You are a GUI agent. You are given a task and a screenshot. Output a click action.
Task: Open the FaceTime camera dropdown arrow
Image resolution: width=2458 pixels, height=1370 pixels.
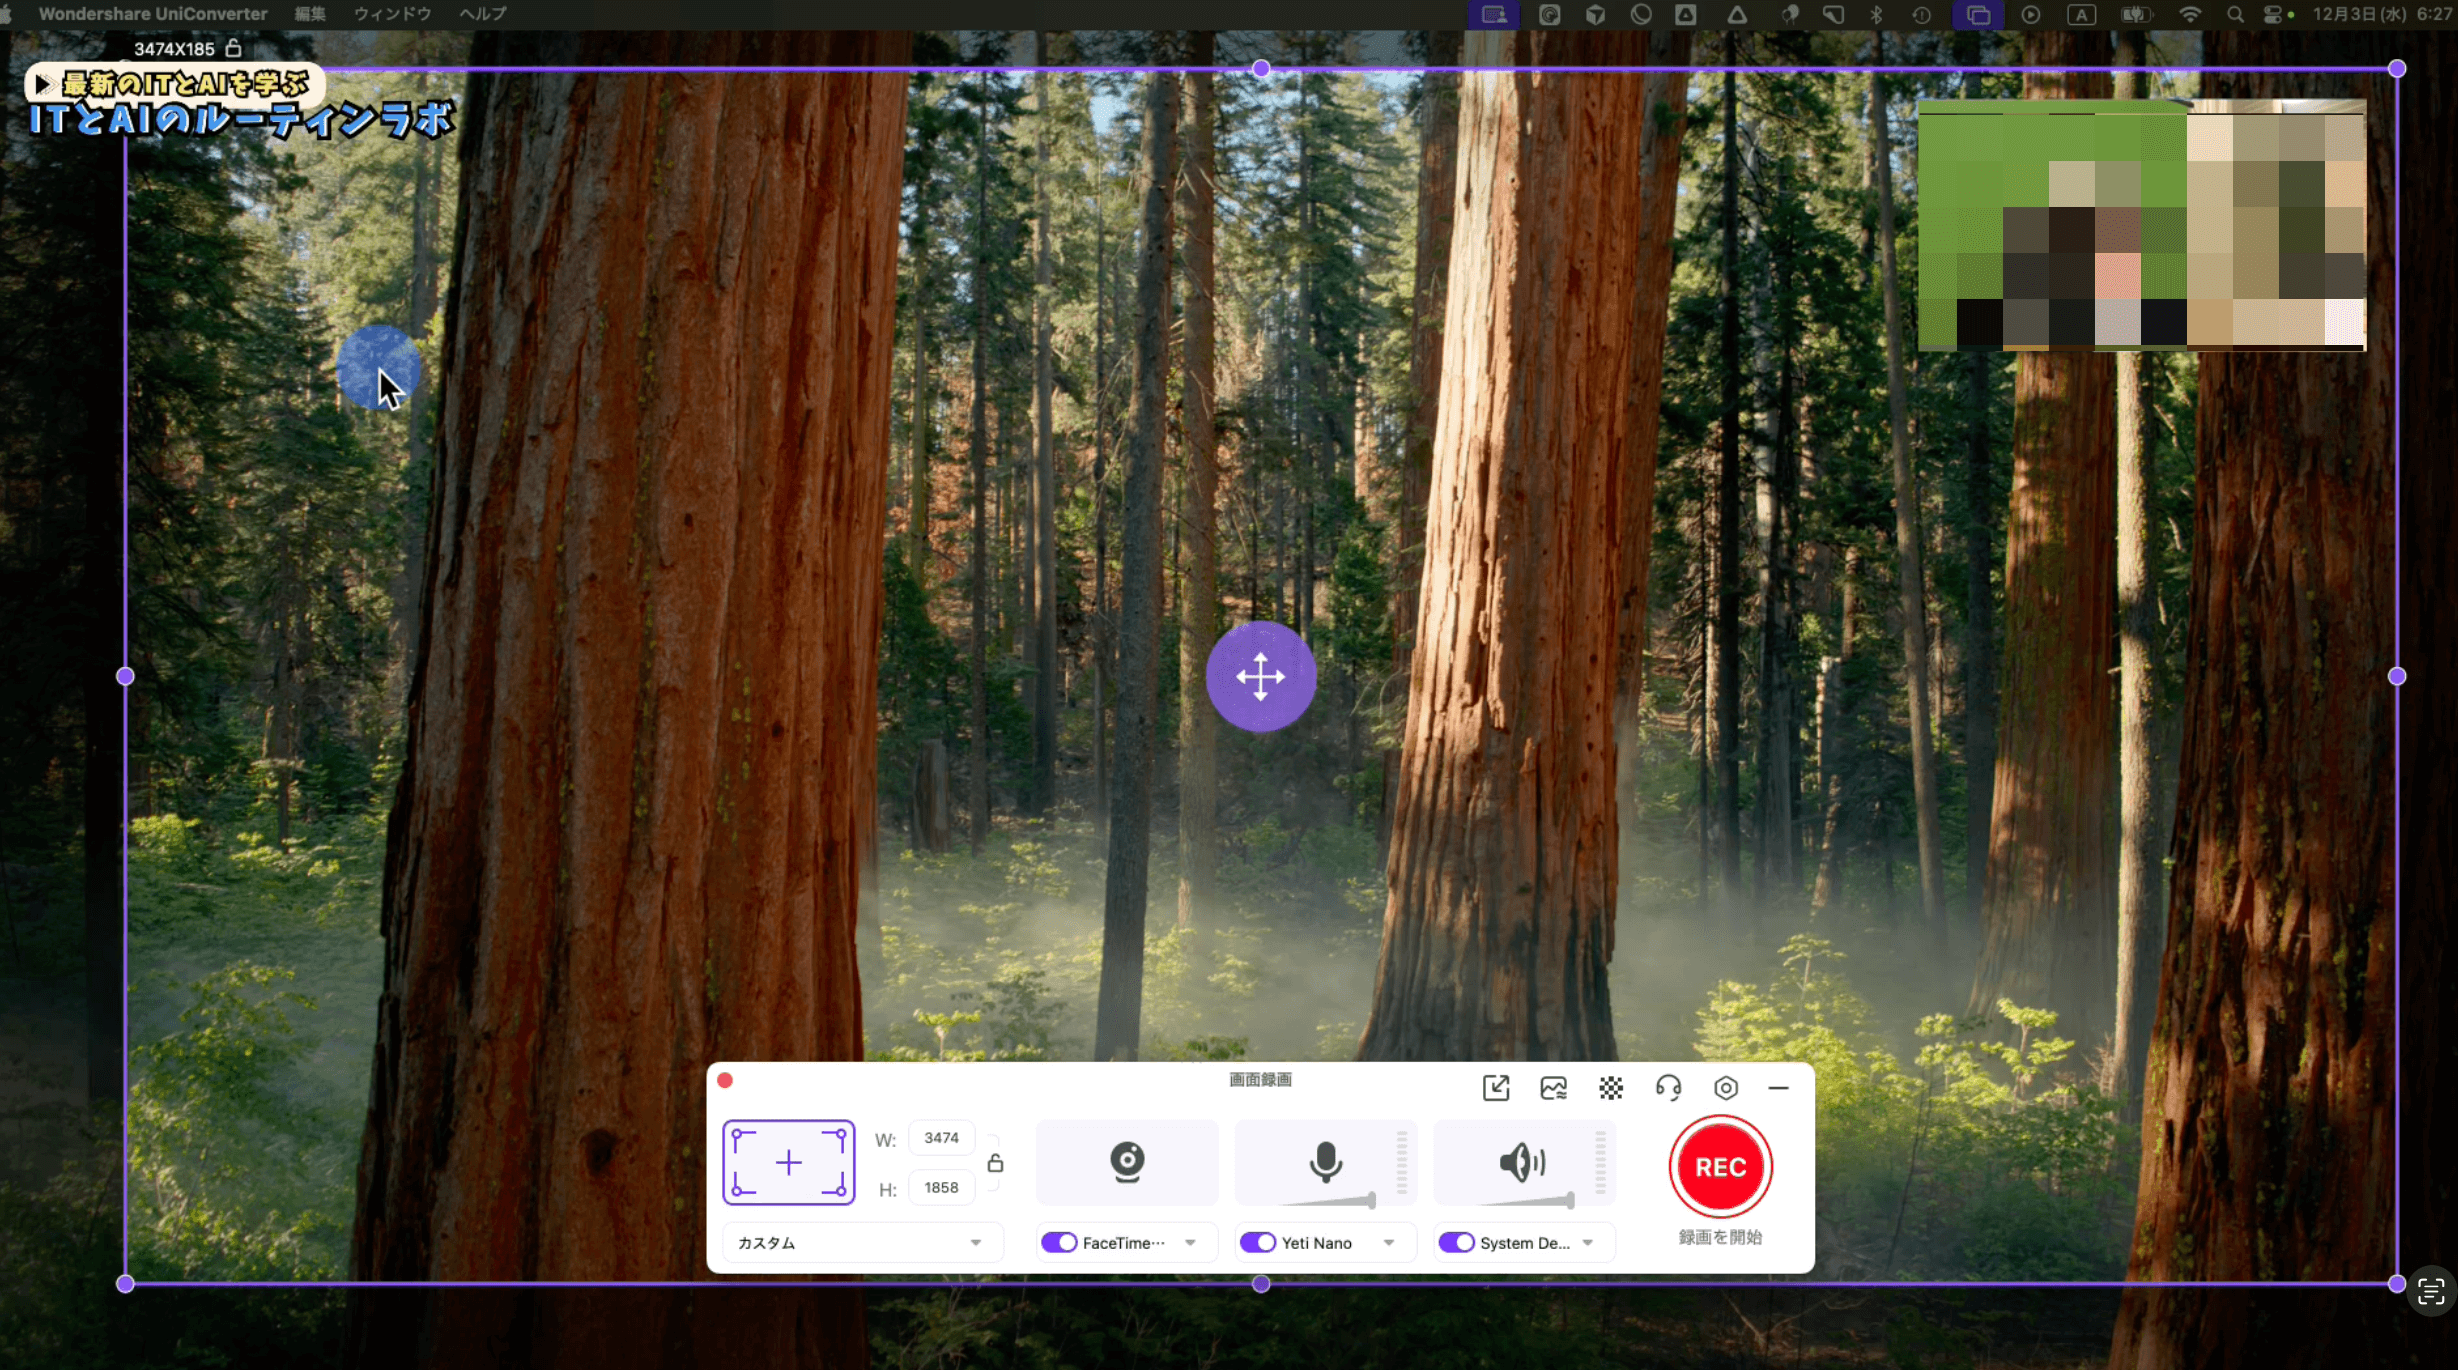pos(1190,1242)
